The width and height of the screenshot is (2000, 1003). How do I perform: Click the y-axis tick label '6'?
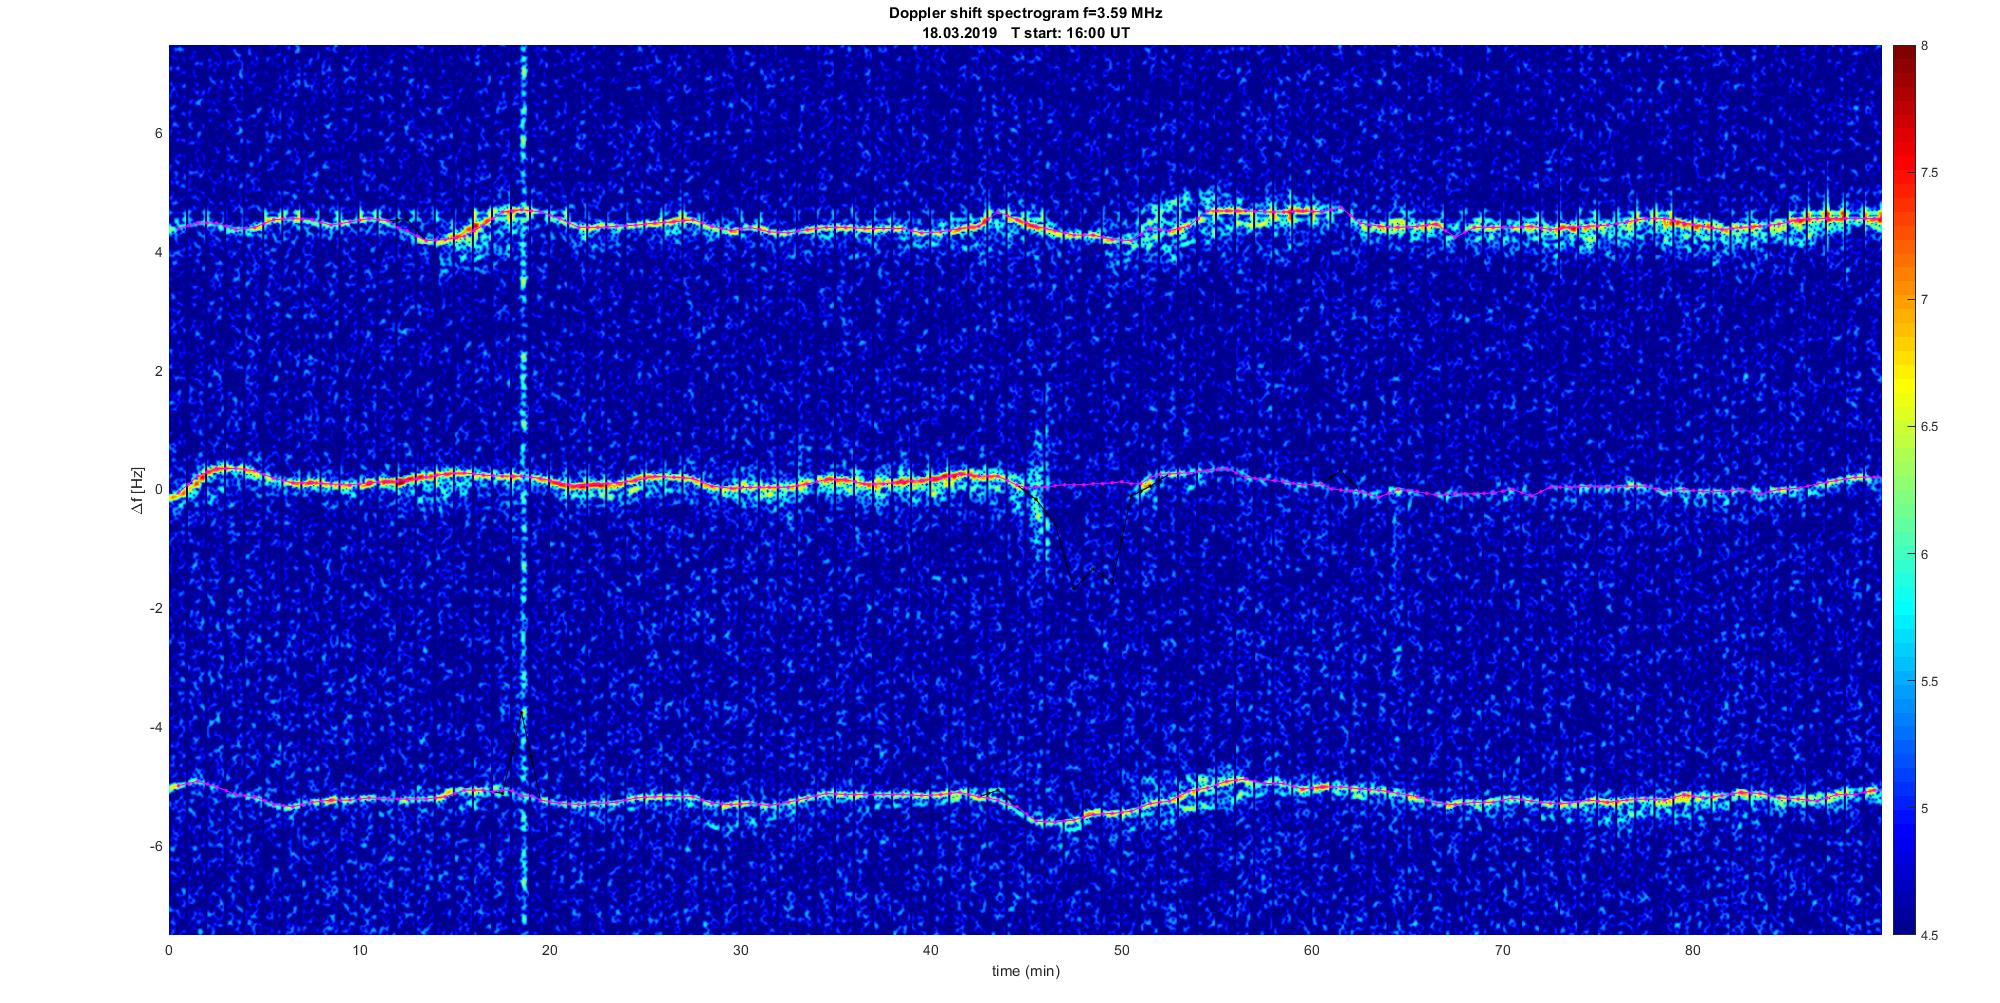click(158, 133)
